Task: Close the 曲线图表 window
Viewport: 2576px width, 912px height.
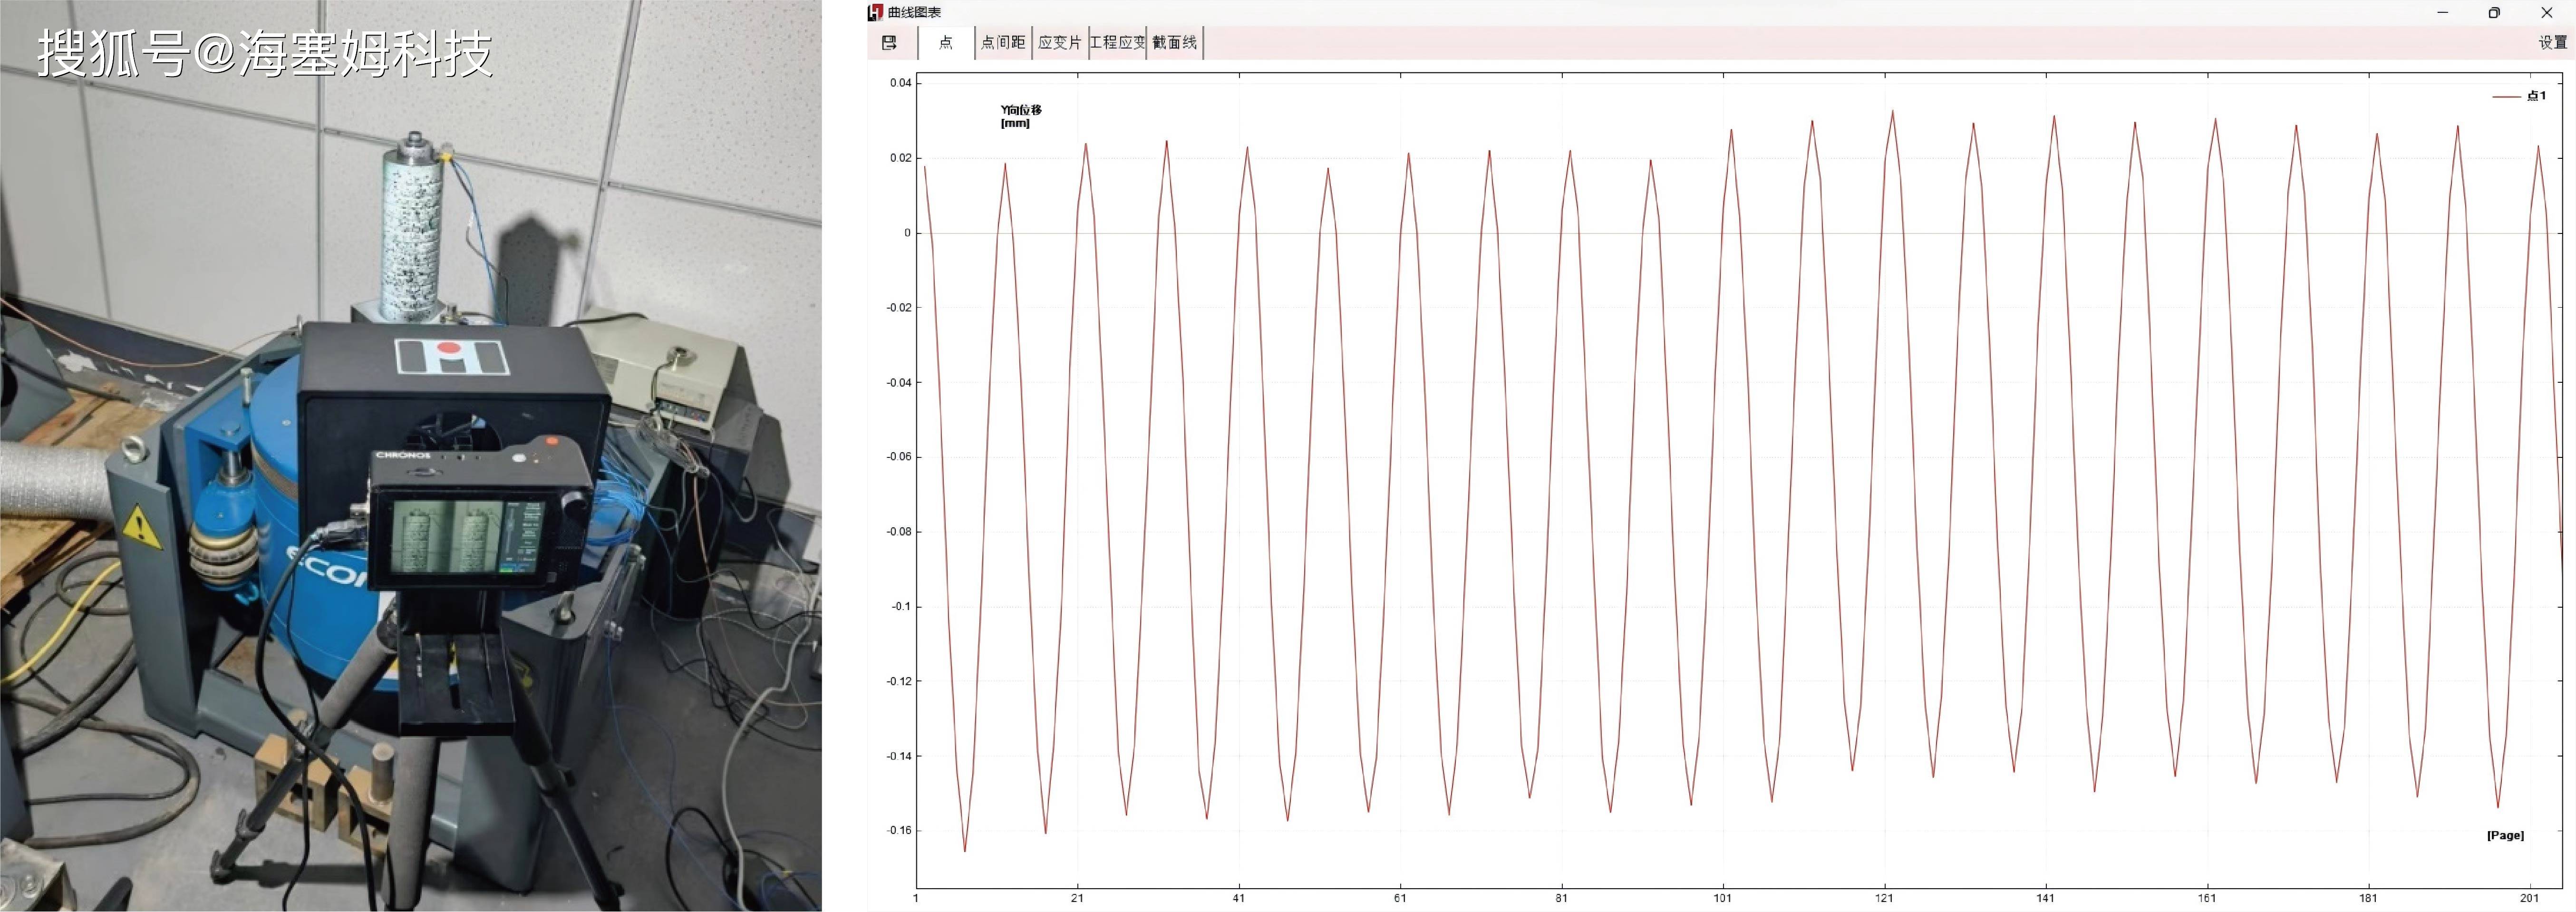Action: pos(2546,12)
